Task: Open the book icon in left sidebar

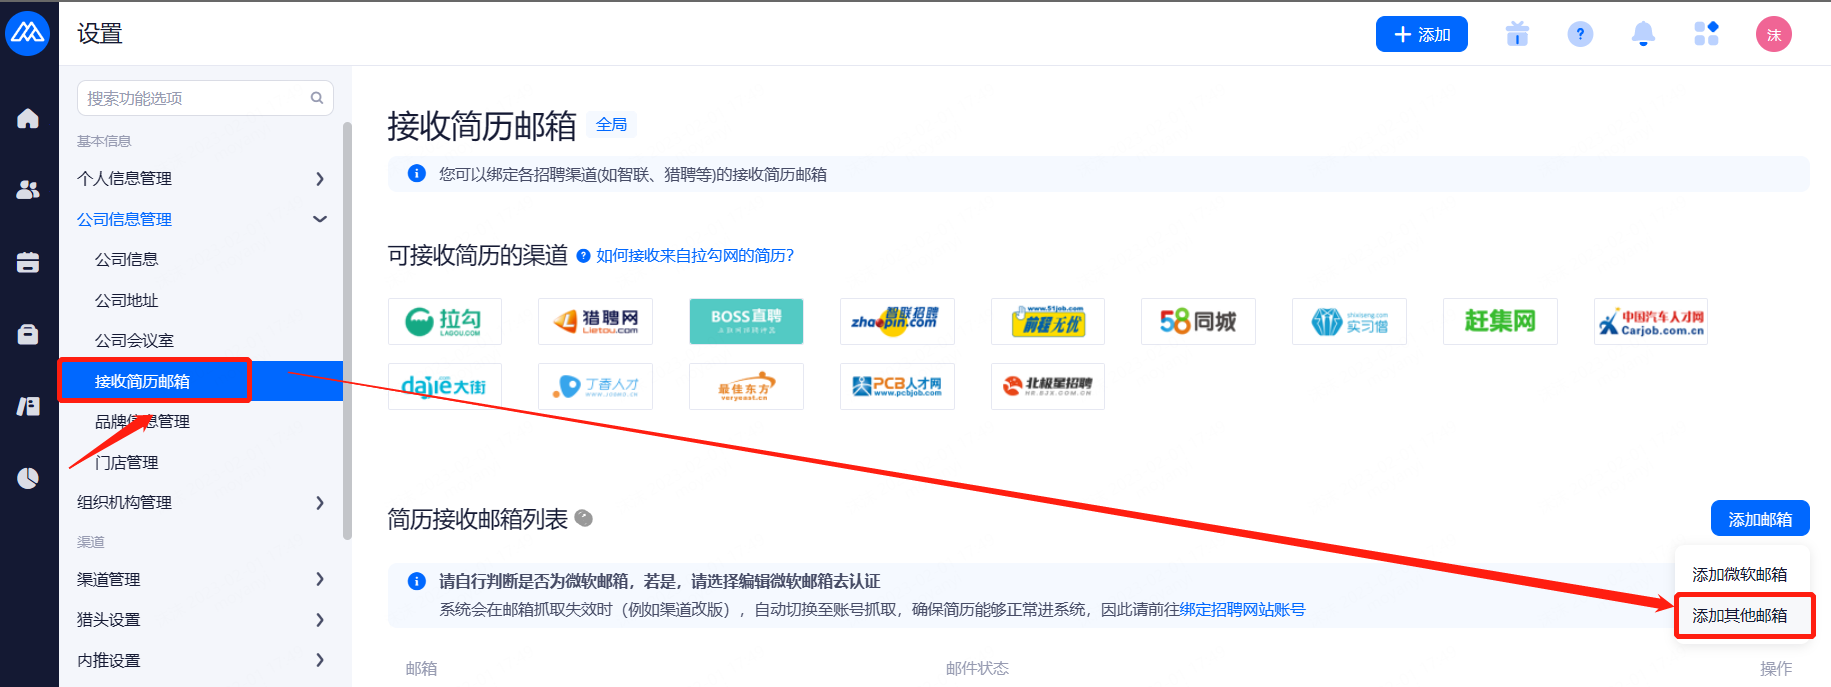Action: (x=28, y=406)
